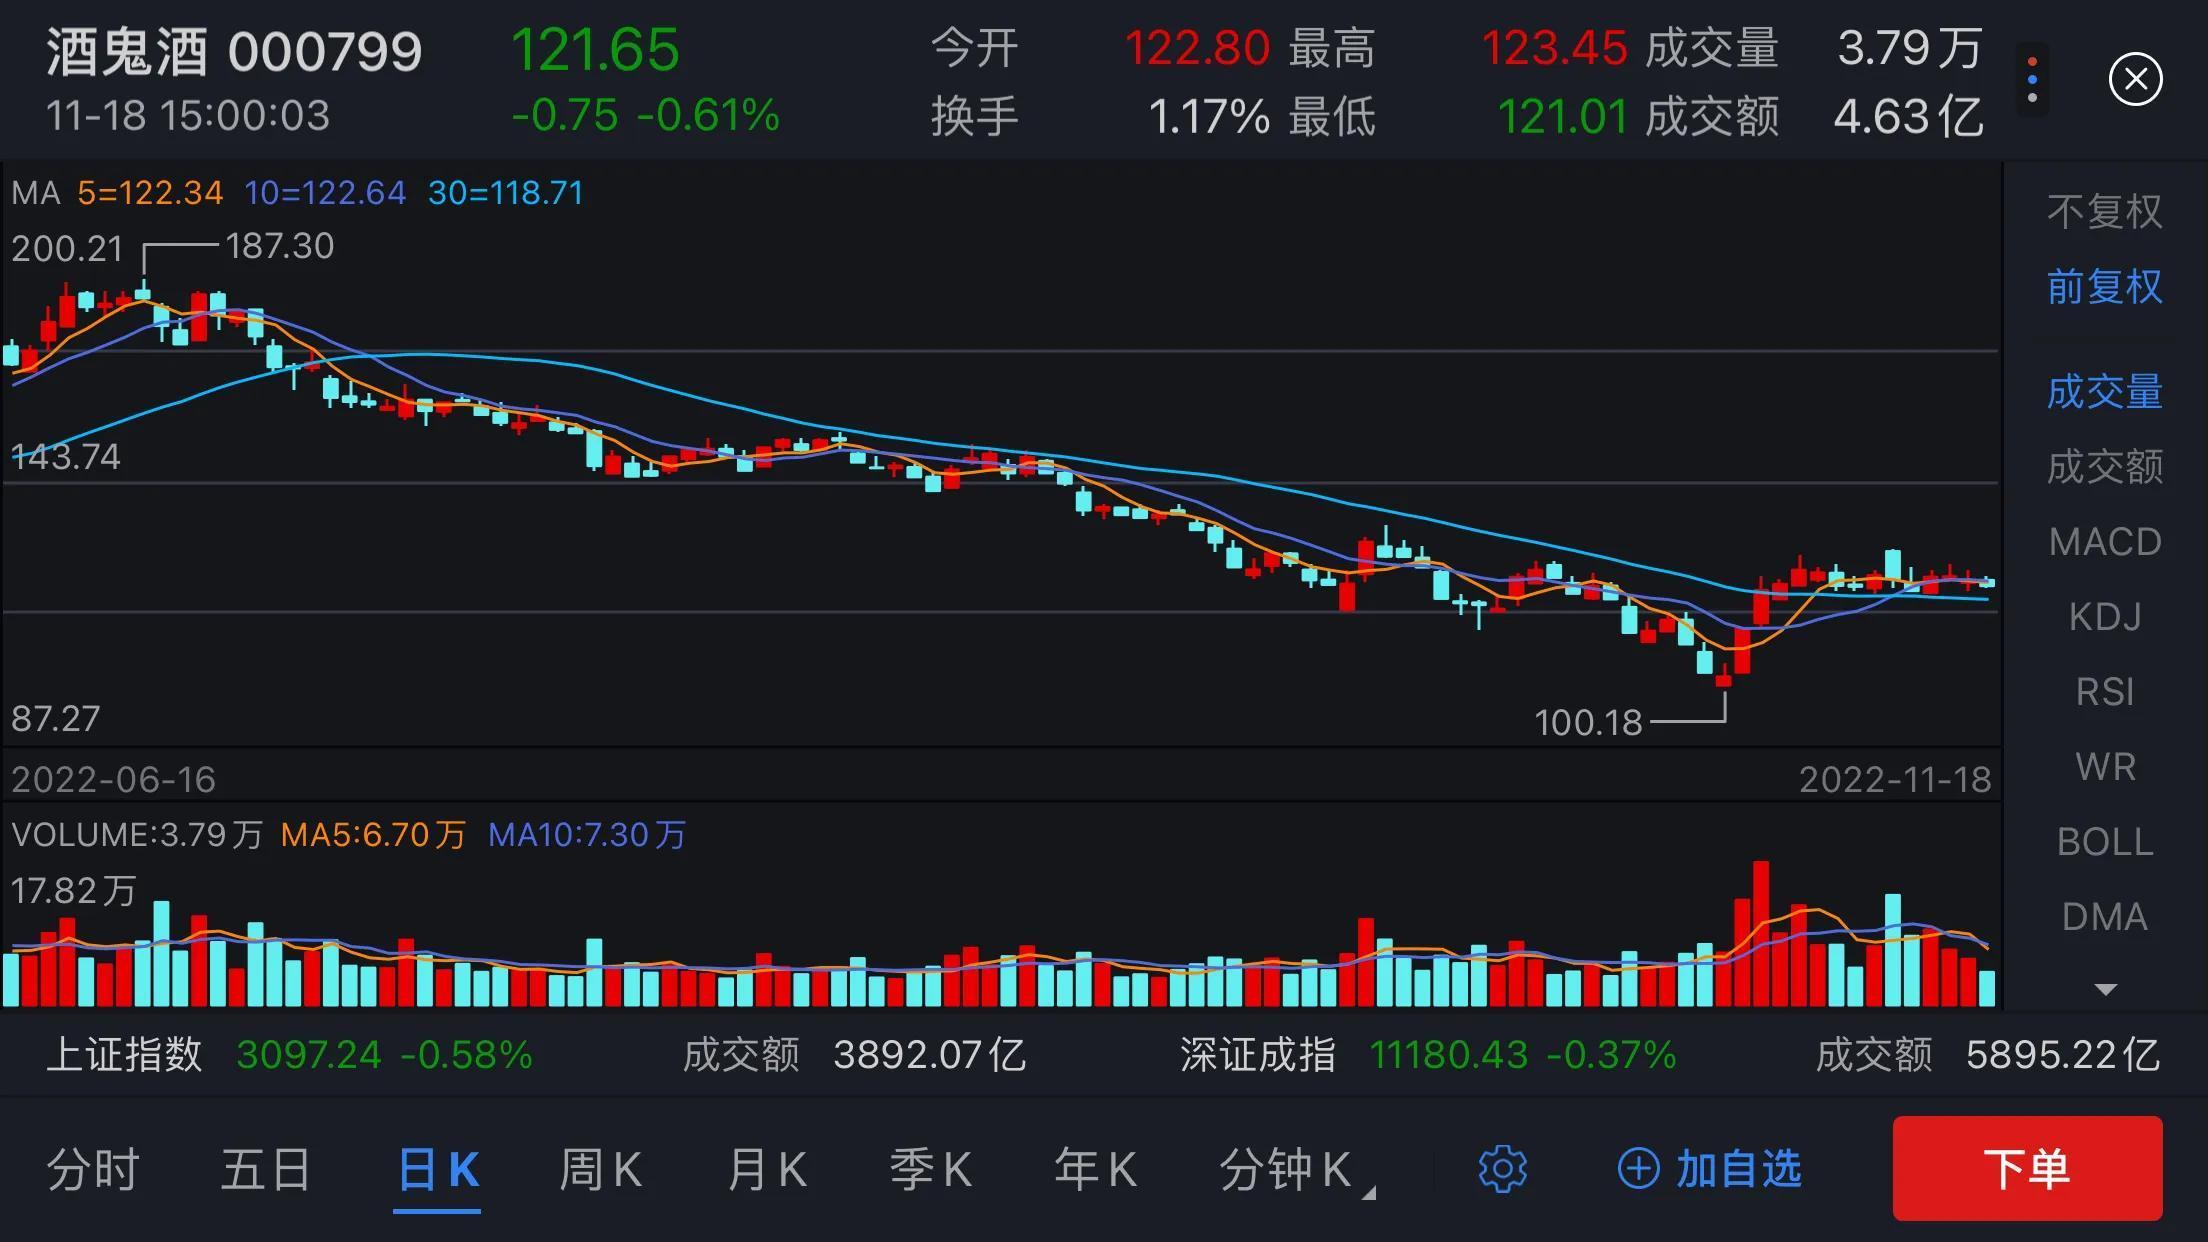Tap the volume MA5:6.70万 legend
The image size is (2208, 1242).
[x=373, y=834]
